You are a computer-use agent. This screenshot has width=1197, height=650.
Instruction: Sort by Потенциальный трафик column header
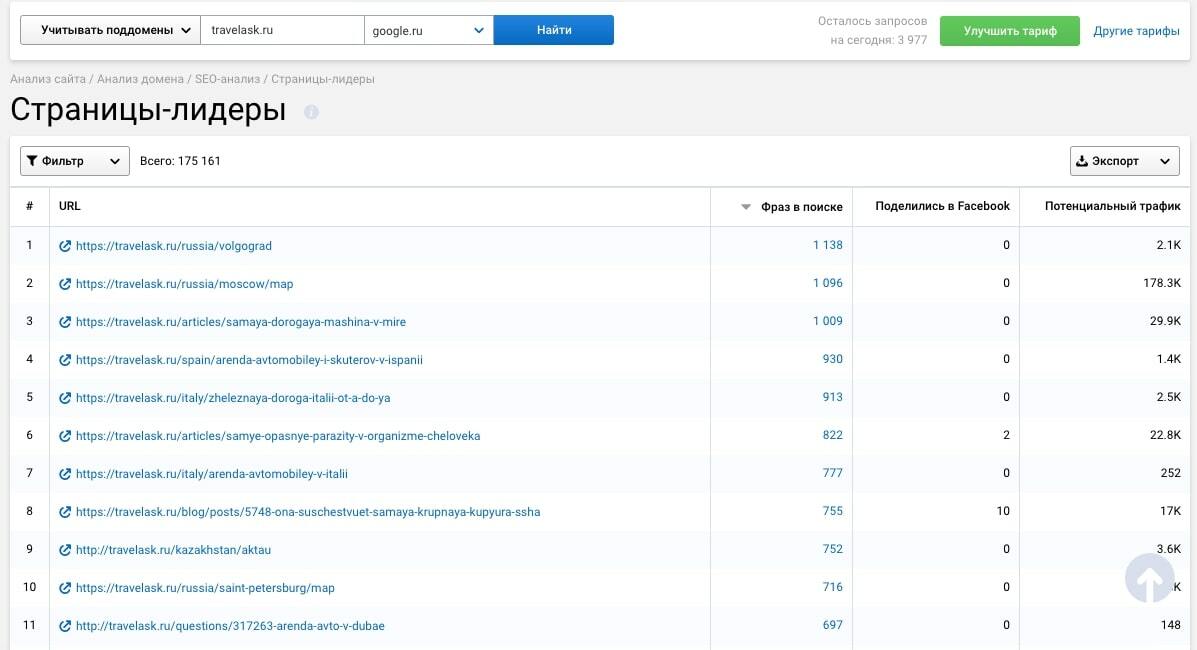tap(1112, 206)
